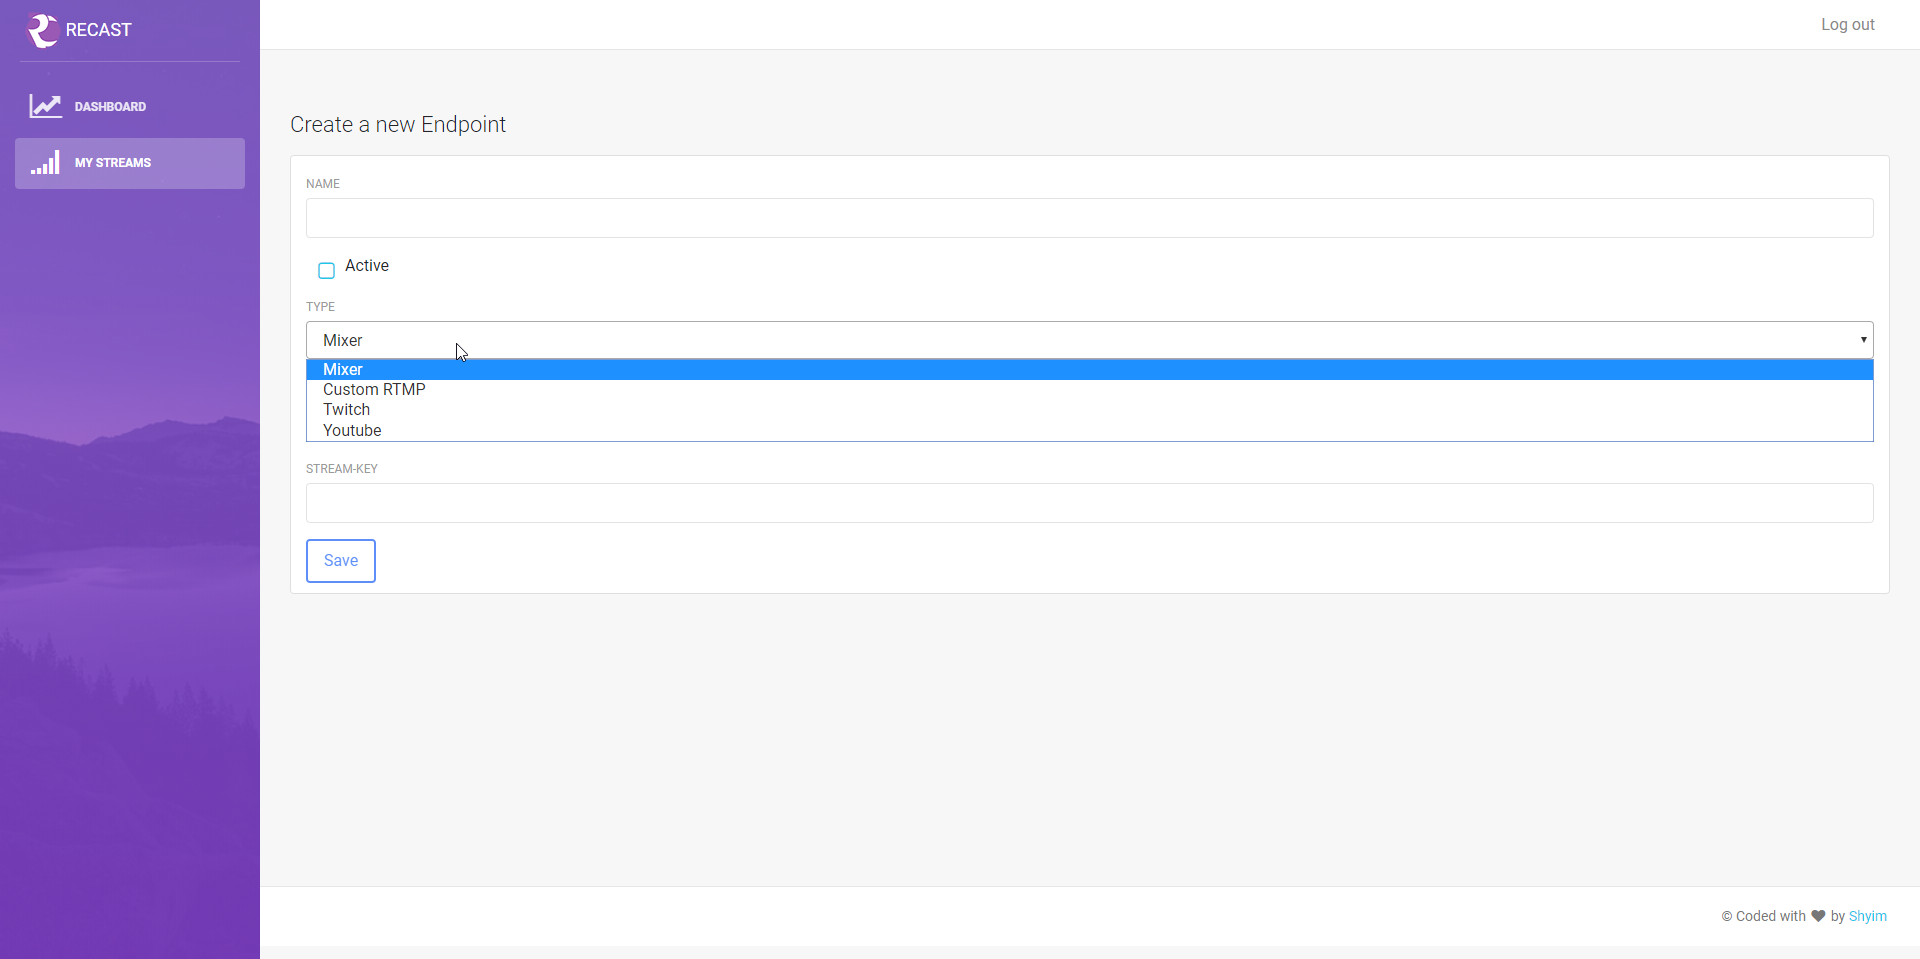Choose Custom RTMP from the type list
The width and height of the screenshot is (1920, 959).
(1089, 390)
